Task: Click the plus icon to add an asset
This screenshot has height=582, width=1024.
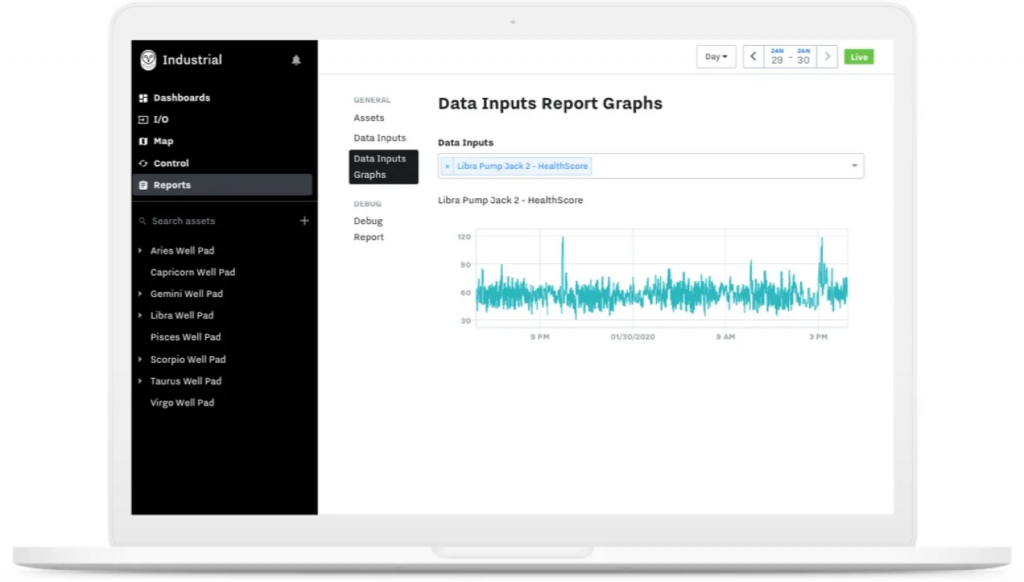Action: point(304,221)
